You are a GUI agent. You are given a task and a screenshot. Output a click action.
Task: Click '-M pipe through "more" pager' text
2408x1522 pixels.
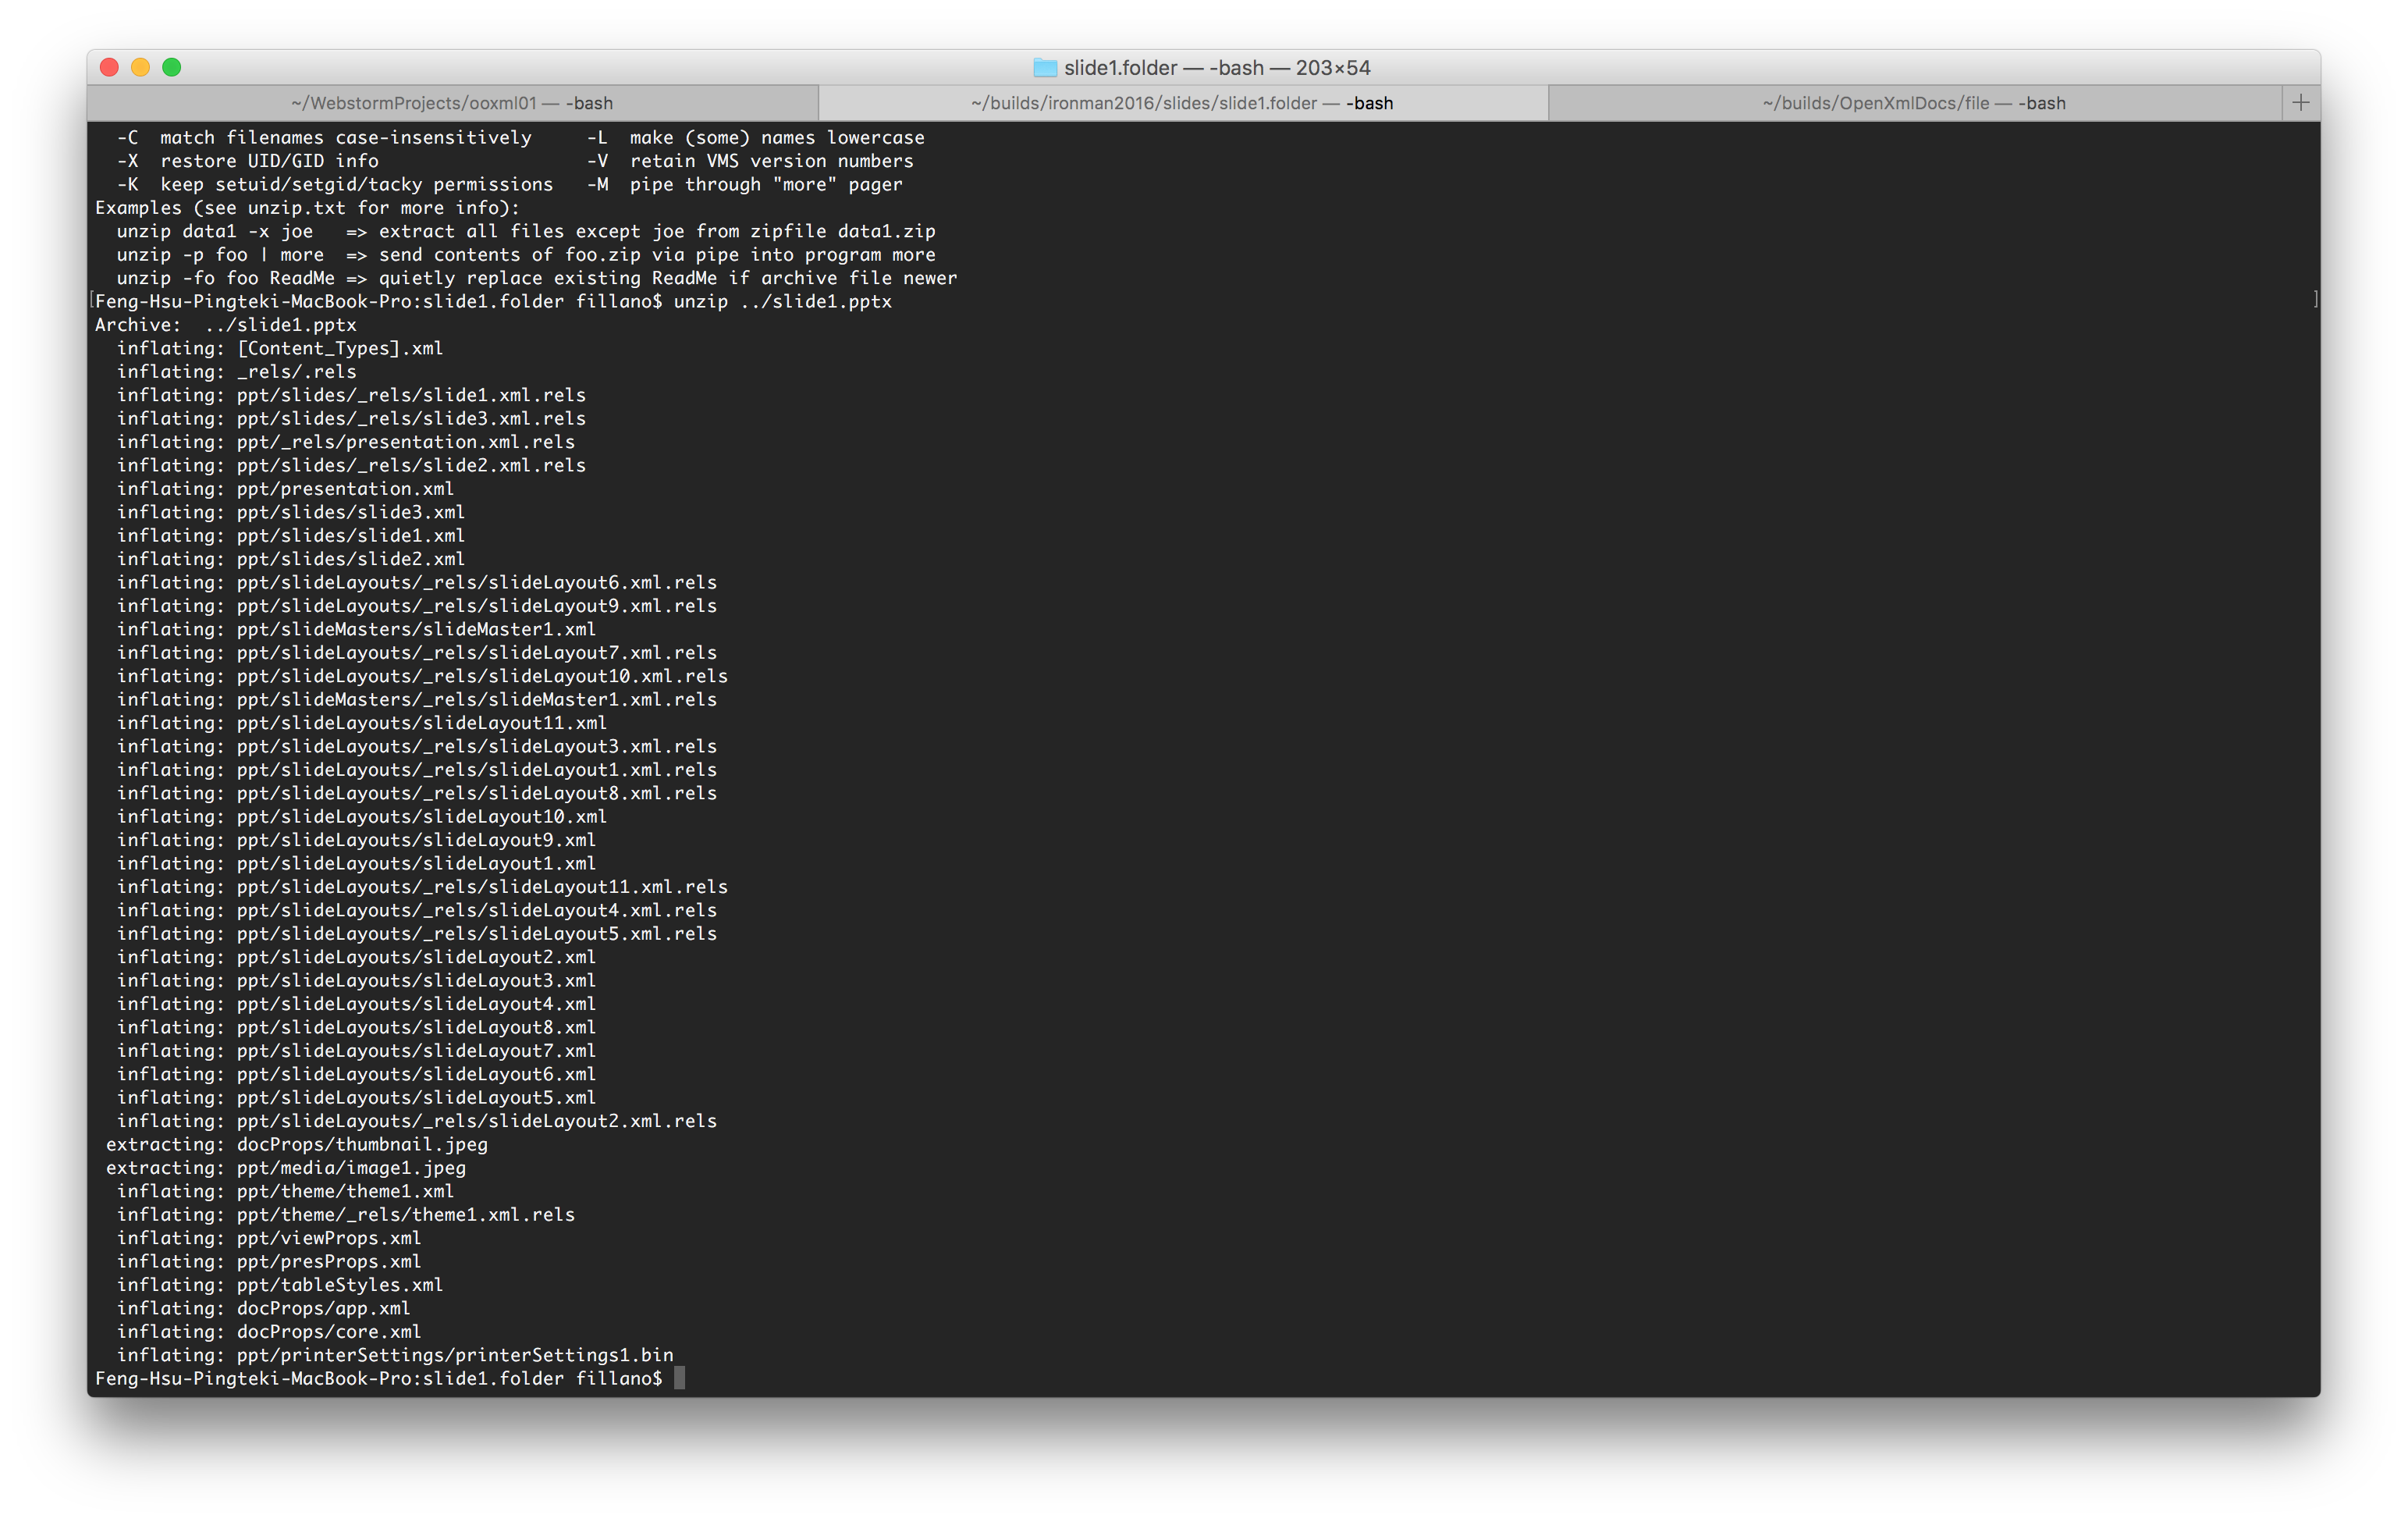(x=745, y=184)
